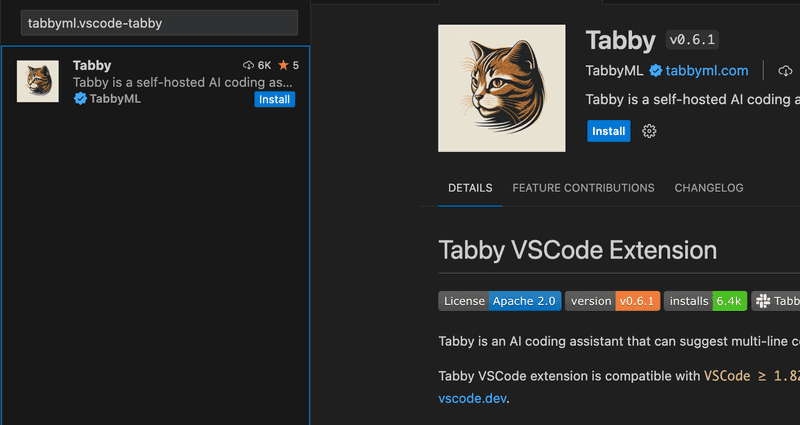Click the star rating in Tabby list entry
Image resolution: width=800 pixels, height=425 pixels.
[289, 65]
